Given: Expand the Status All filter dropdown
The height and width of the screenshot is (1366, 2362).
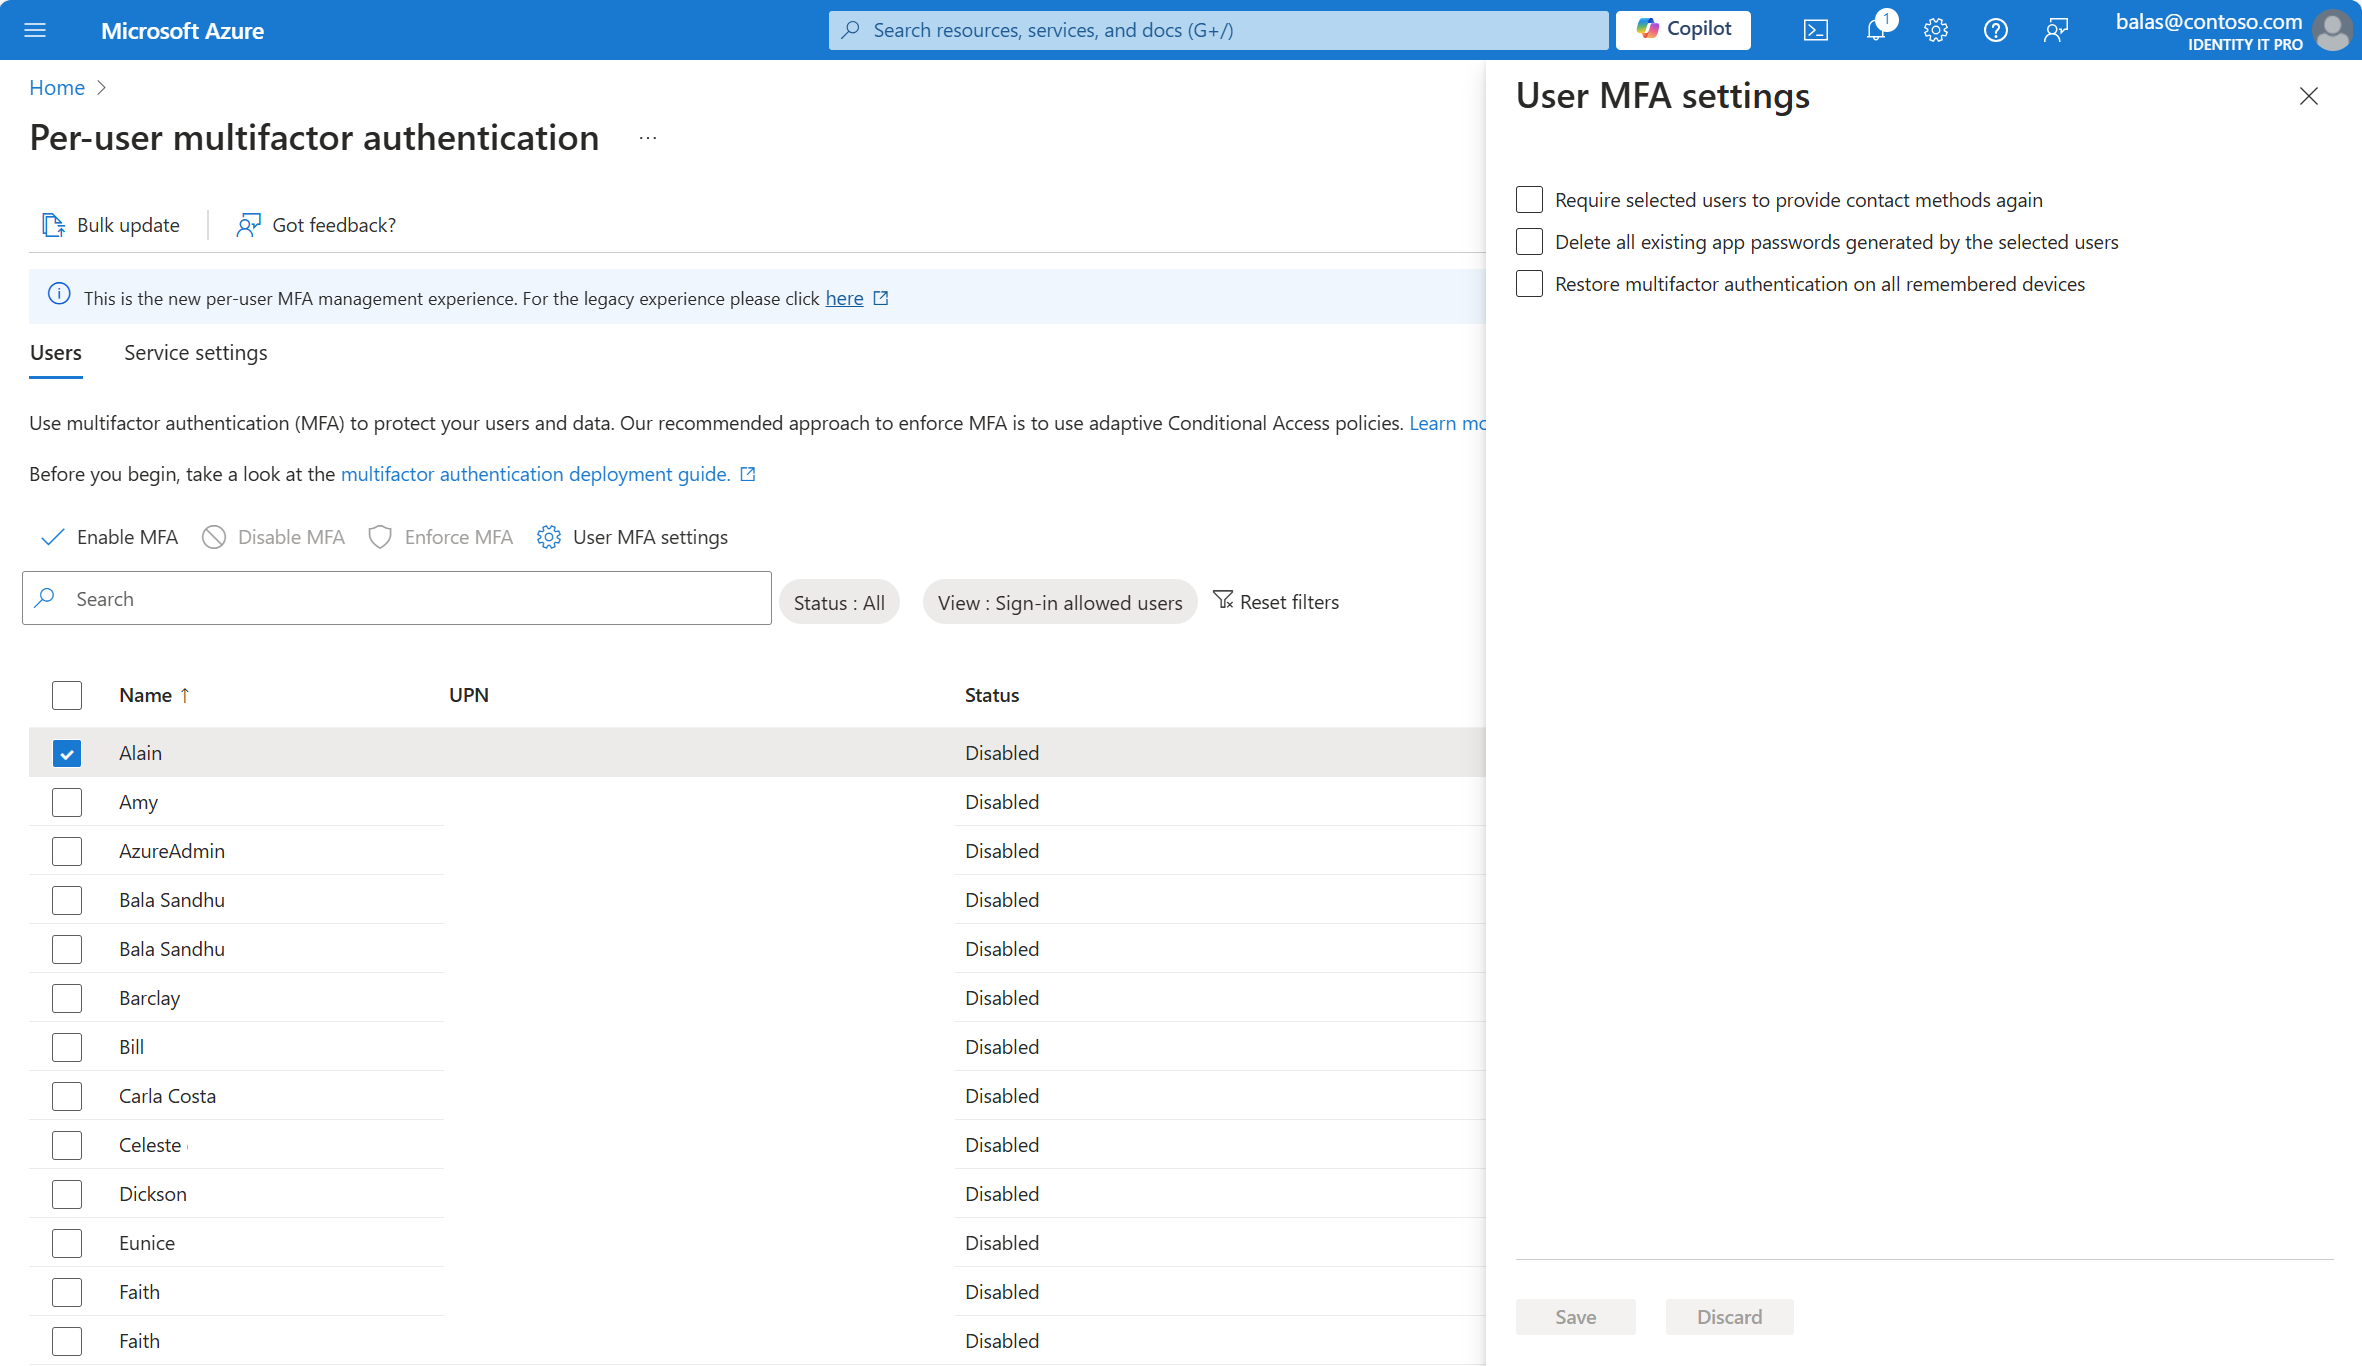Looking at the screenshot, I should tap(839, 602).
